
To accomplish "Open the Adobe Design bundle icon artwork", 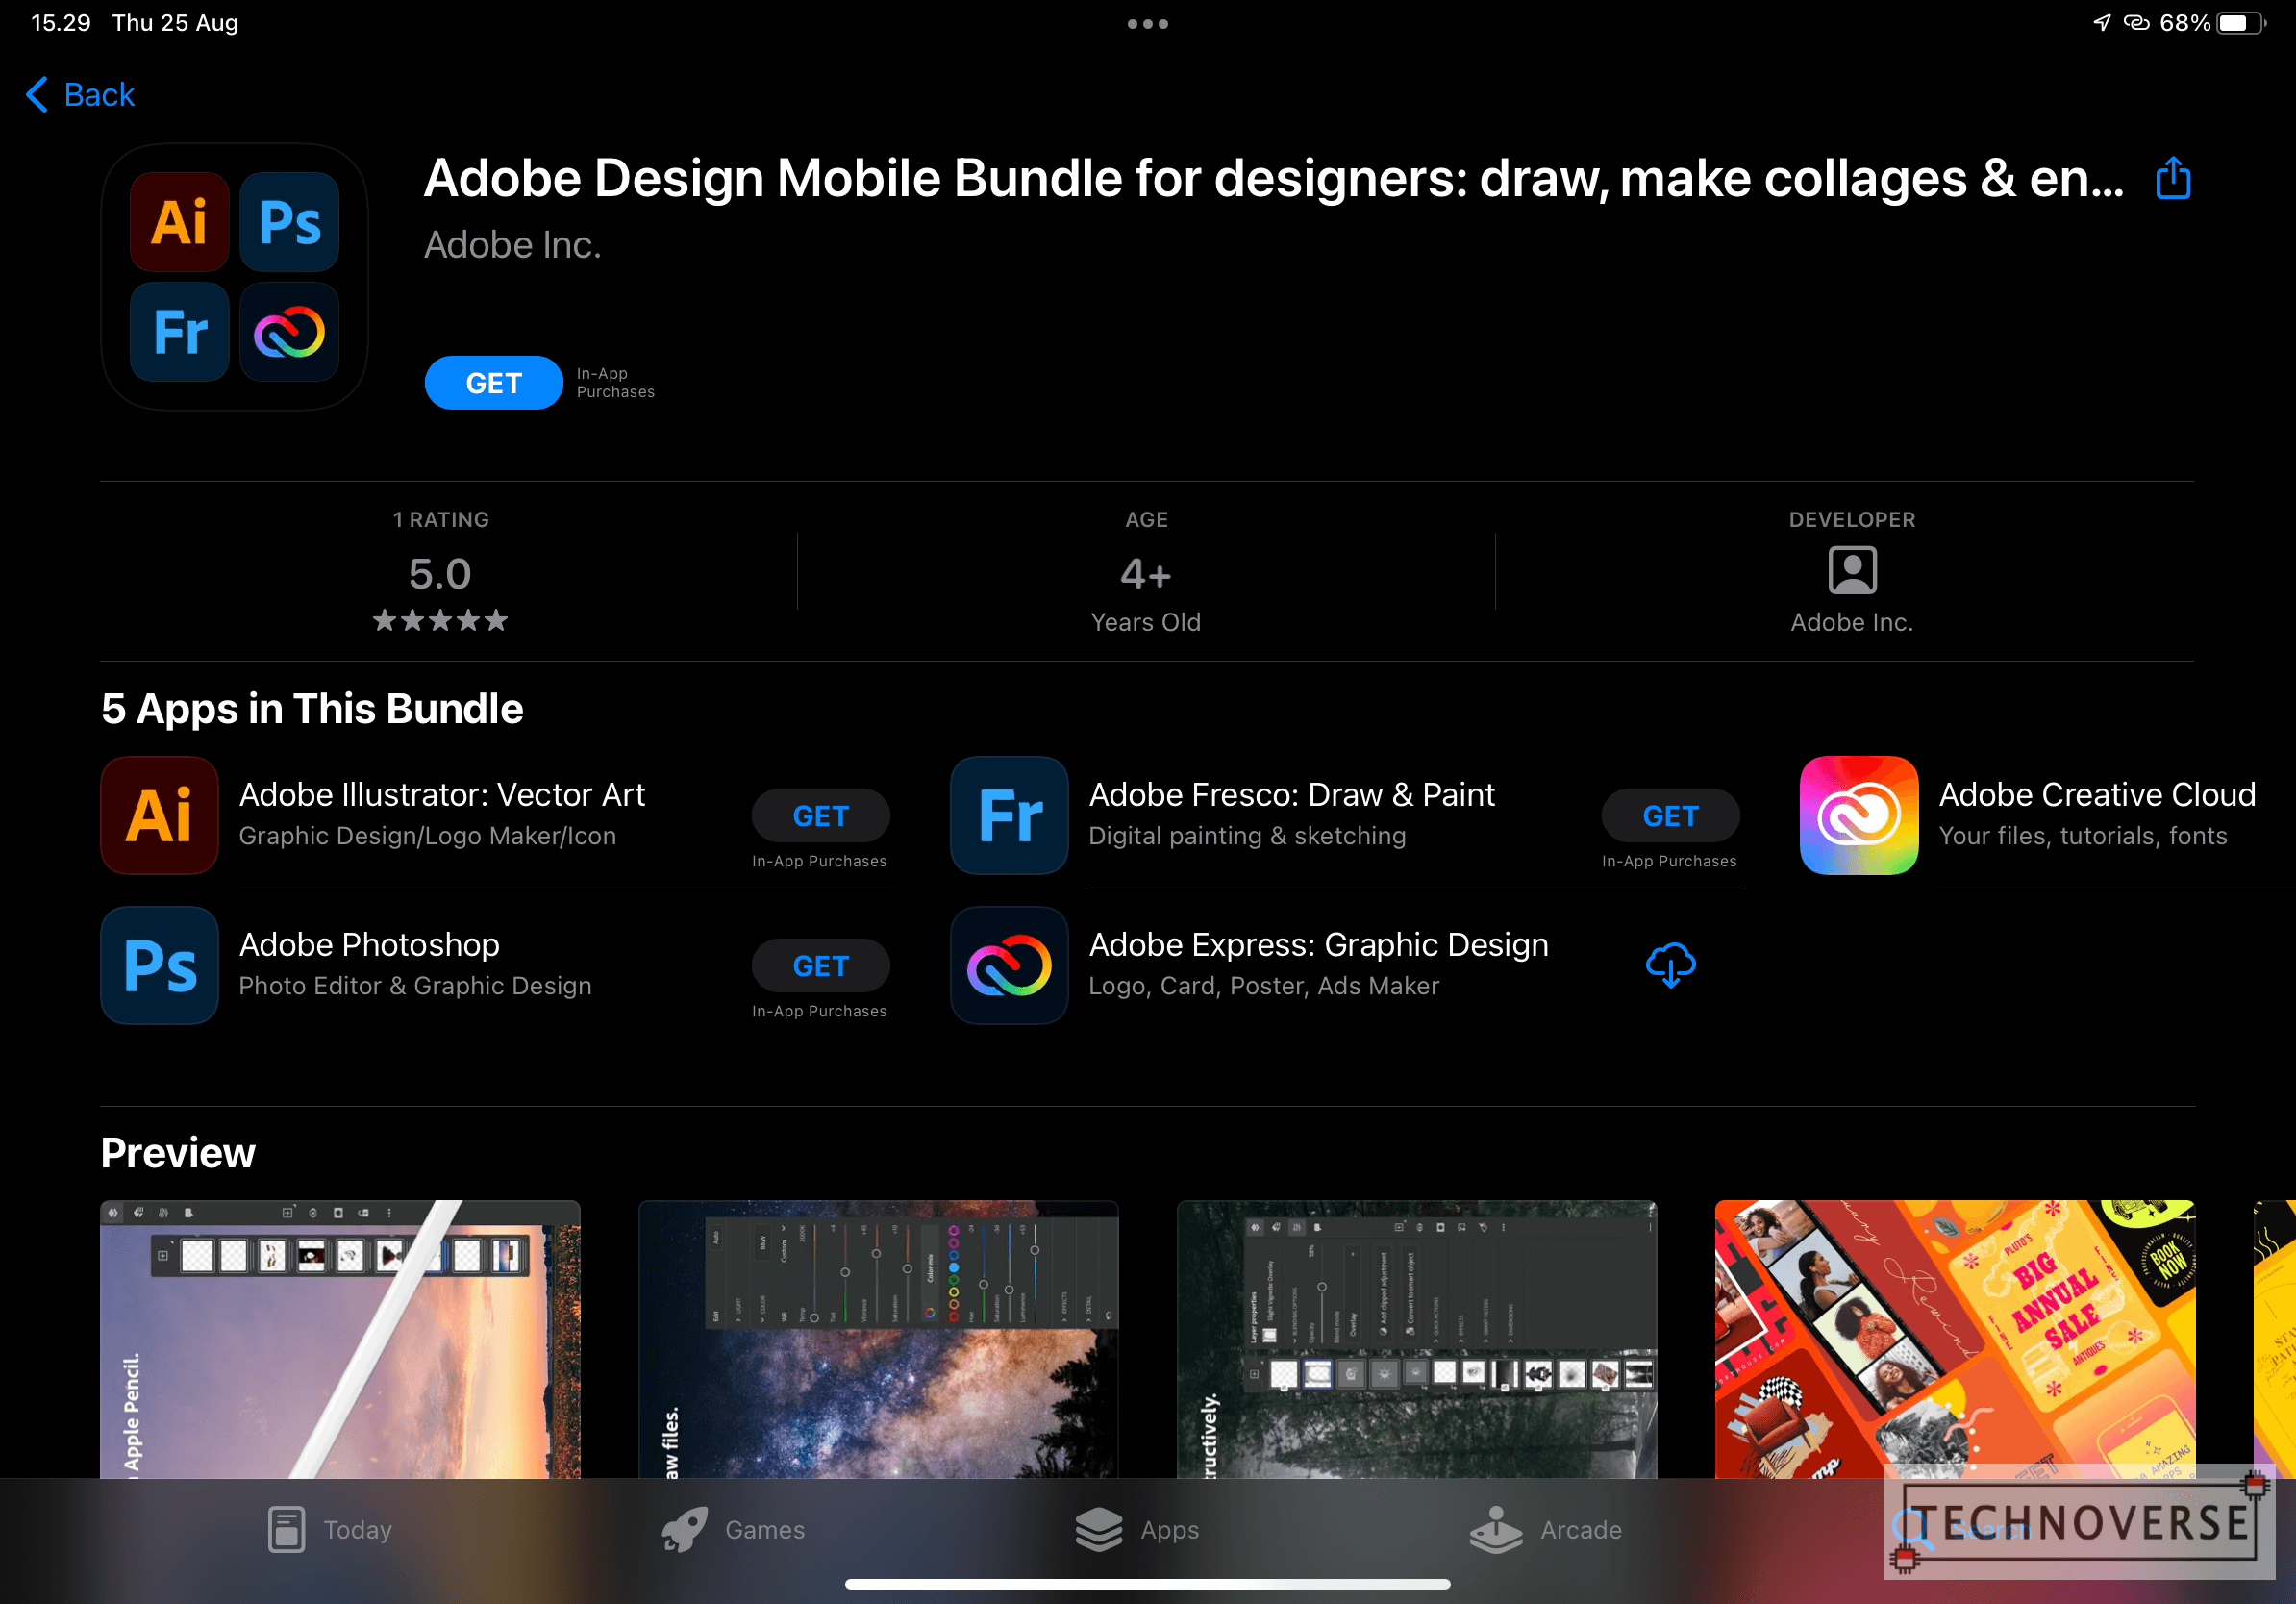I will [x=234, y=277].
